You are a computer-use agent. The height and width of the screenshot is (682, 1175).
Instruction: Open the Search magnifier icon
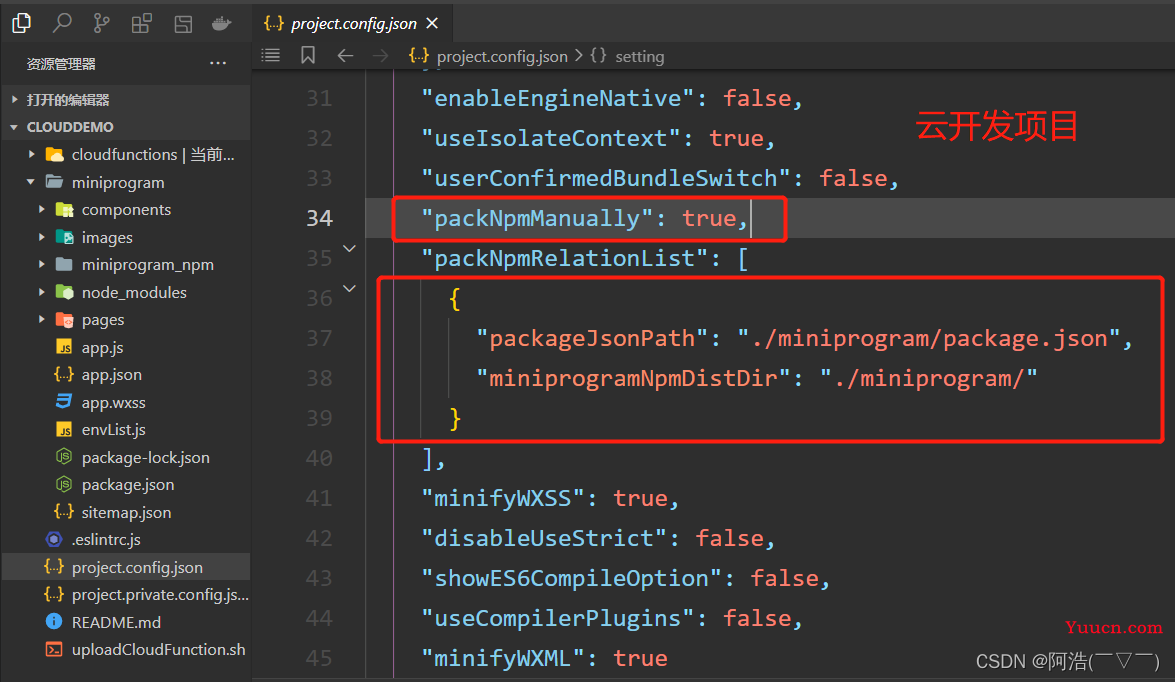click(x=62, y=23)
